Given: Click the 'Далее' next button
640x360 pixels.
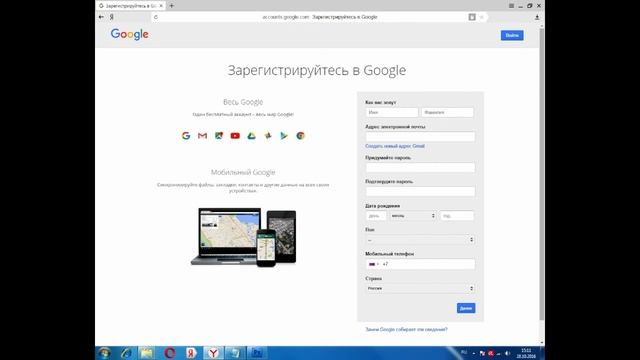Looking at the screenshot, I should click(x=466, y=308).
